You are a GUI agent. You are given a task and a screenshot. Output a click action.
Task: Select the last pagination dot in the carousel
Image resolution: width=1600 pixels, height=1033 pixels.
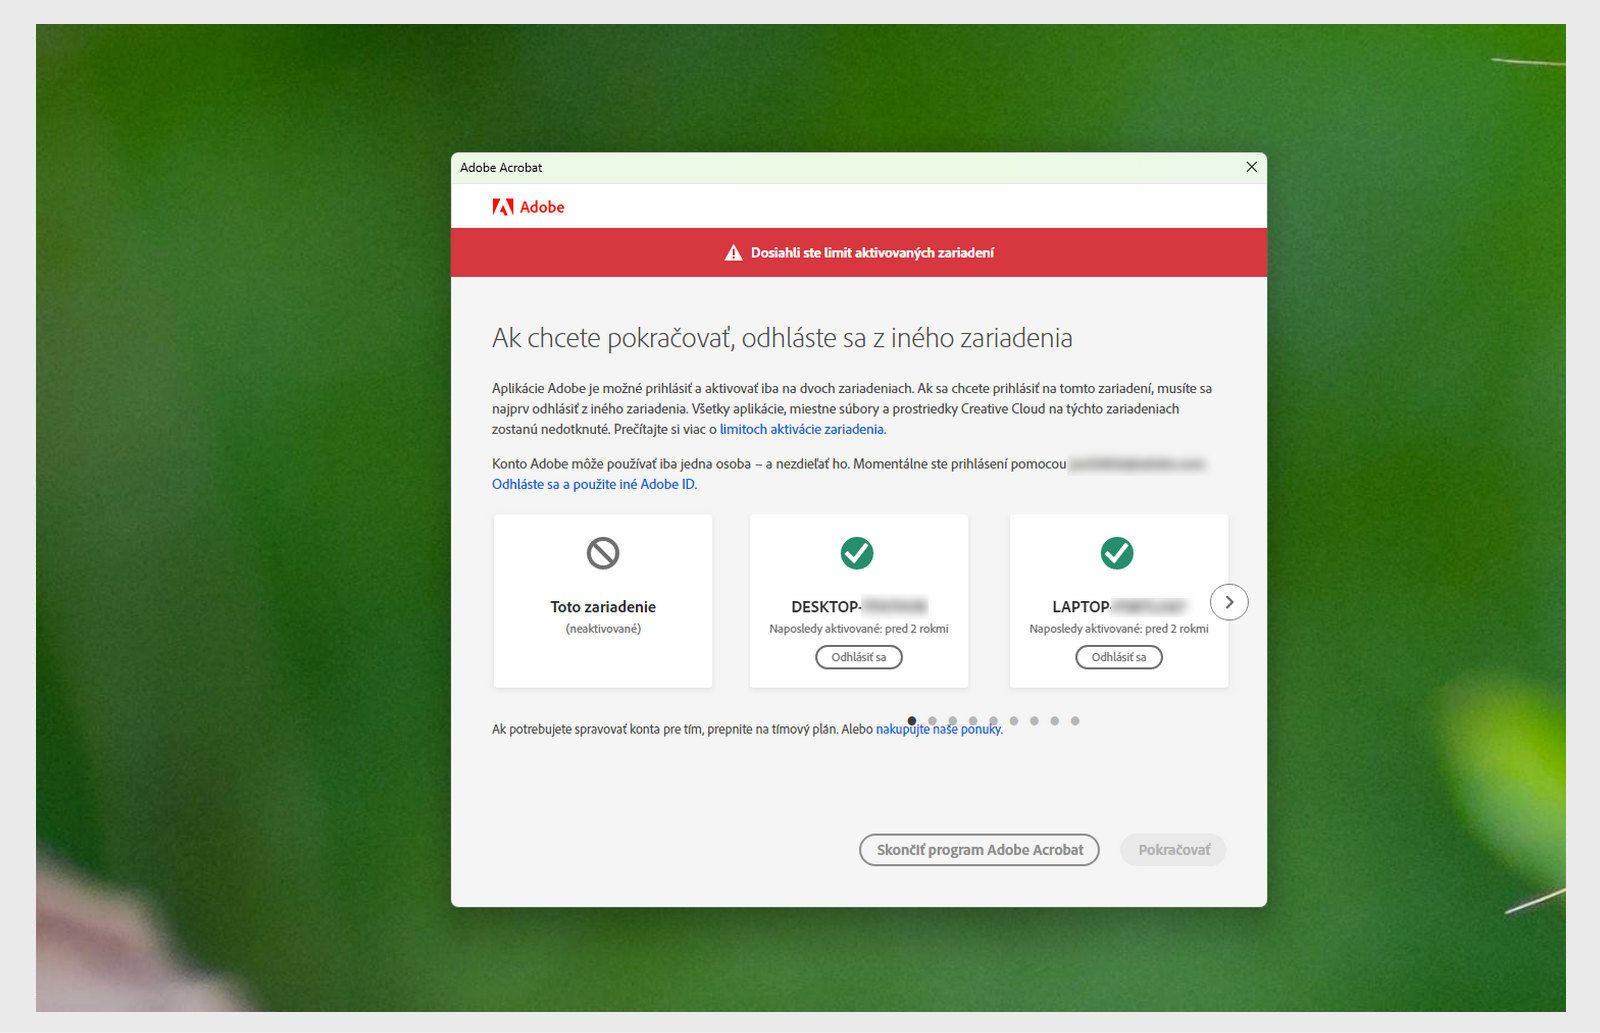tap(1075, 720)
